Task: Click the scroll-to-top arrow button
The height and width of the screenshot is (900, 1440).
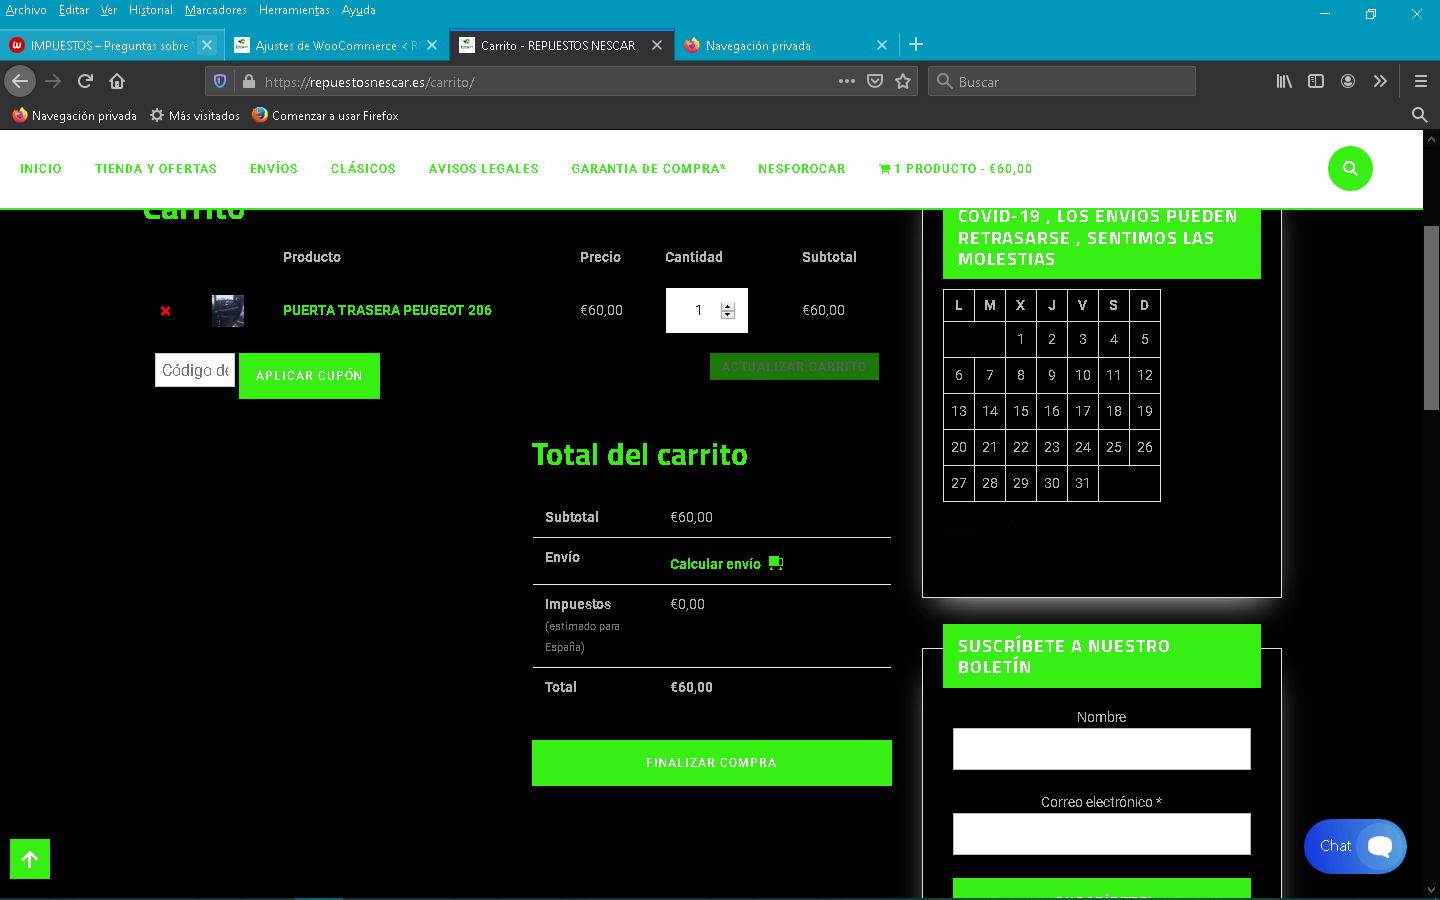Action: [x=30, y=859]
